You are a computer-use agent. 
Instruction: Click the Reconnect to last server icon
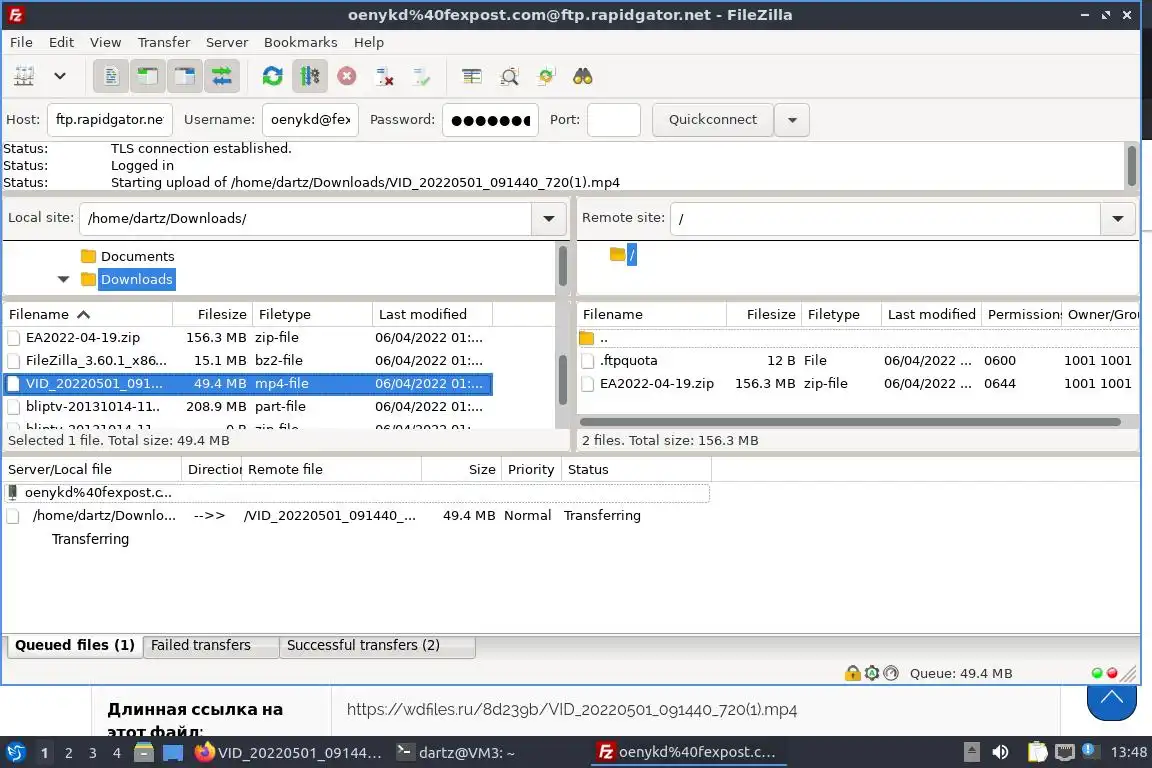pyautogui.click(x=421, y=76)
